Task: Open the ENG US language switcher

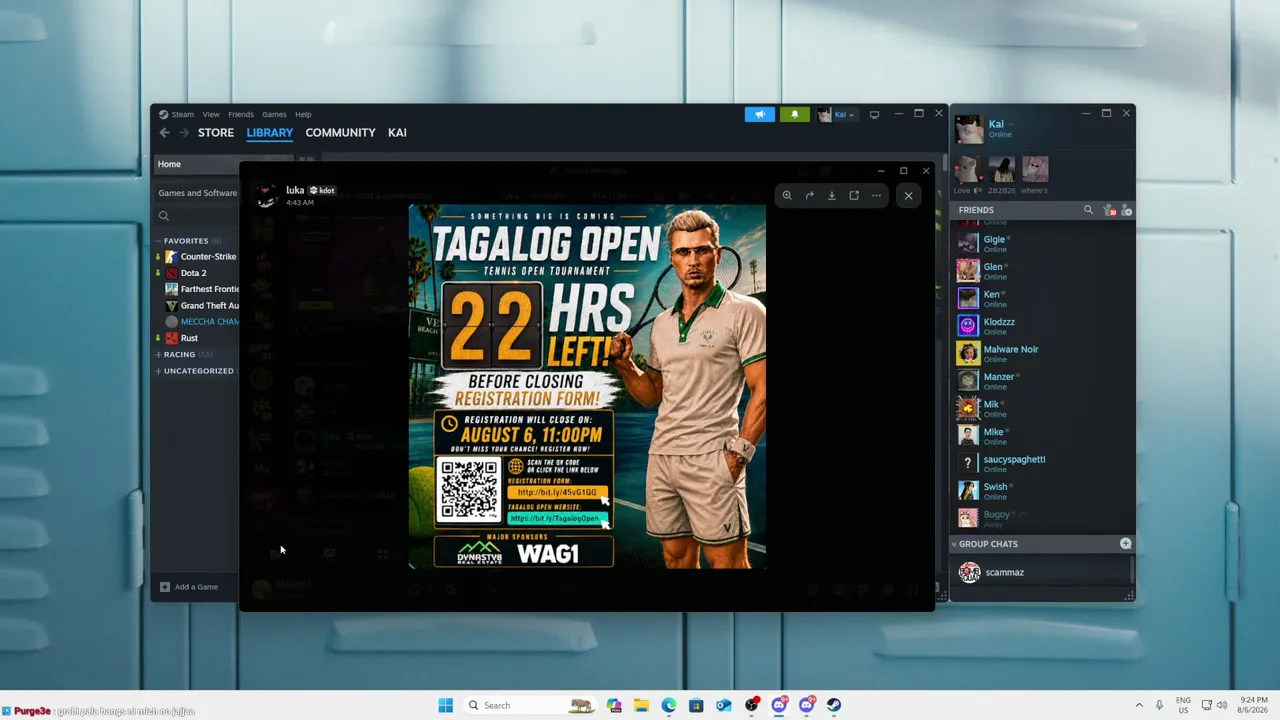Action: [x=1183, y=705]
